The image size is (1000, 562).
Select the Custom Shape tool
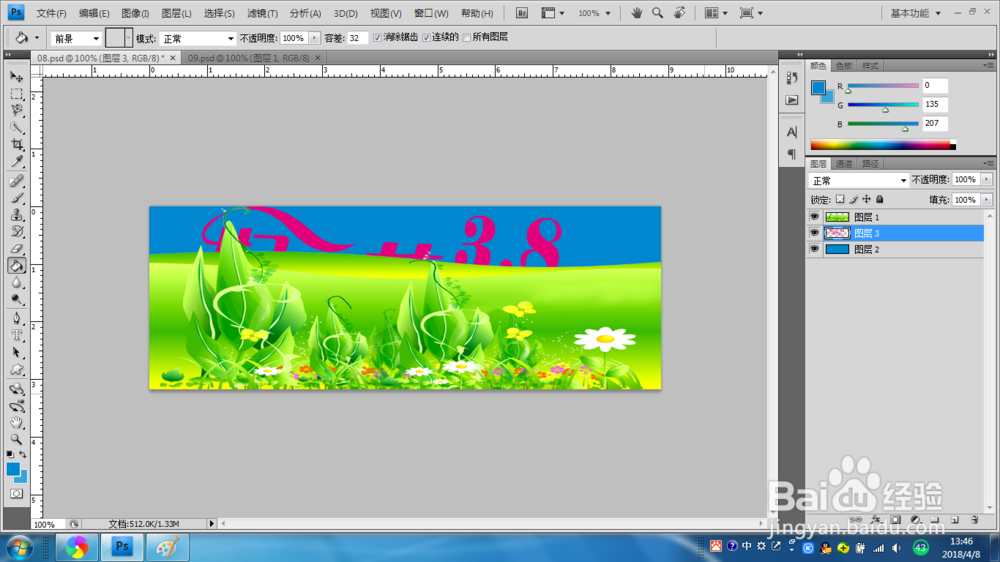(17, 369)
